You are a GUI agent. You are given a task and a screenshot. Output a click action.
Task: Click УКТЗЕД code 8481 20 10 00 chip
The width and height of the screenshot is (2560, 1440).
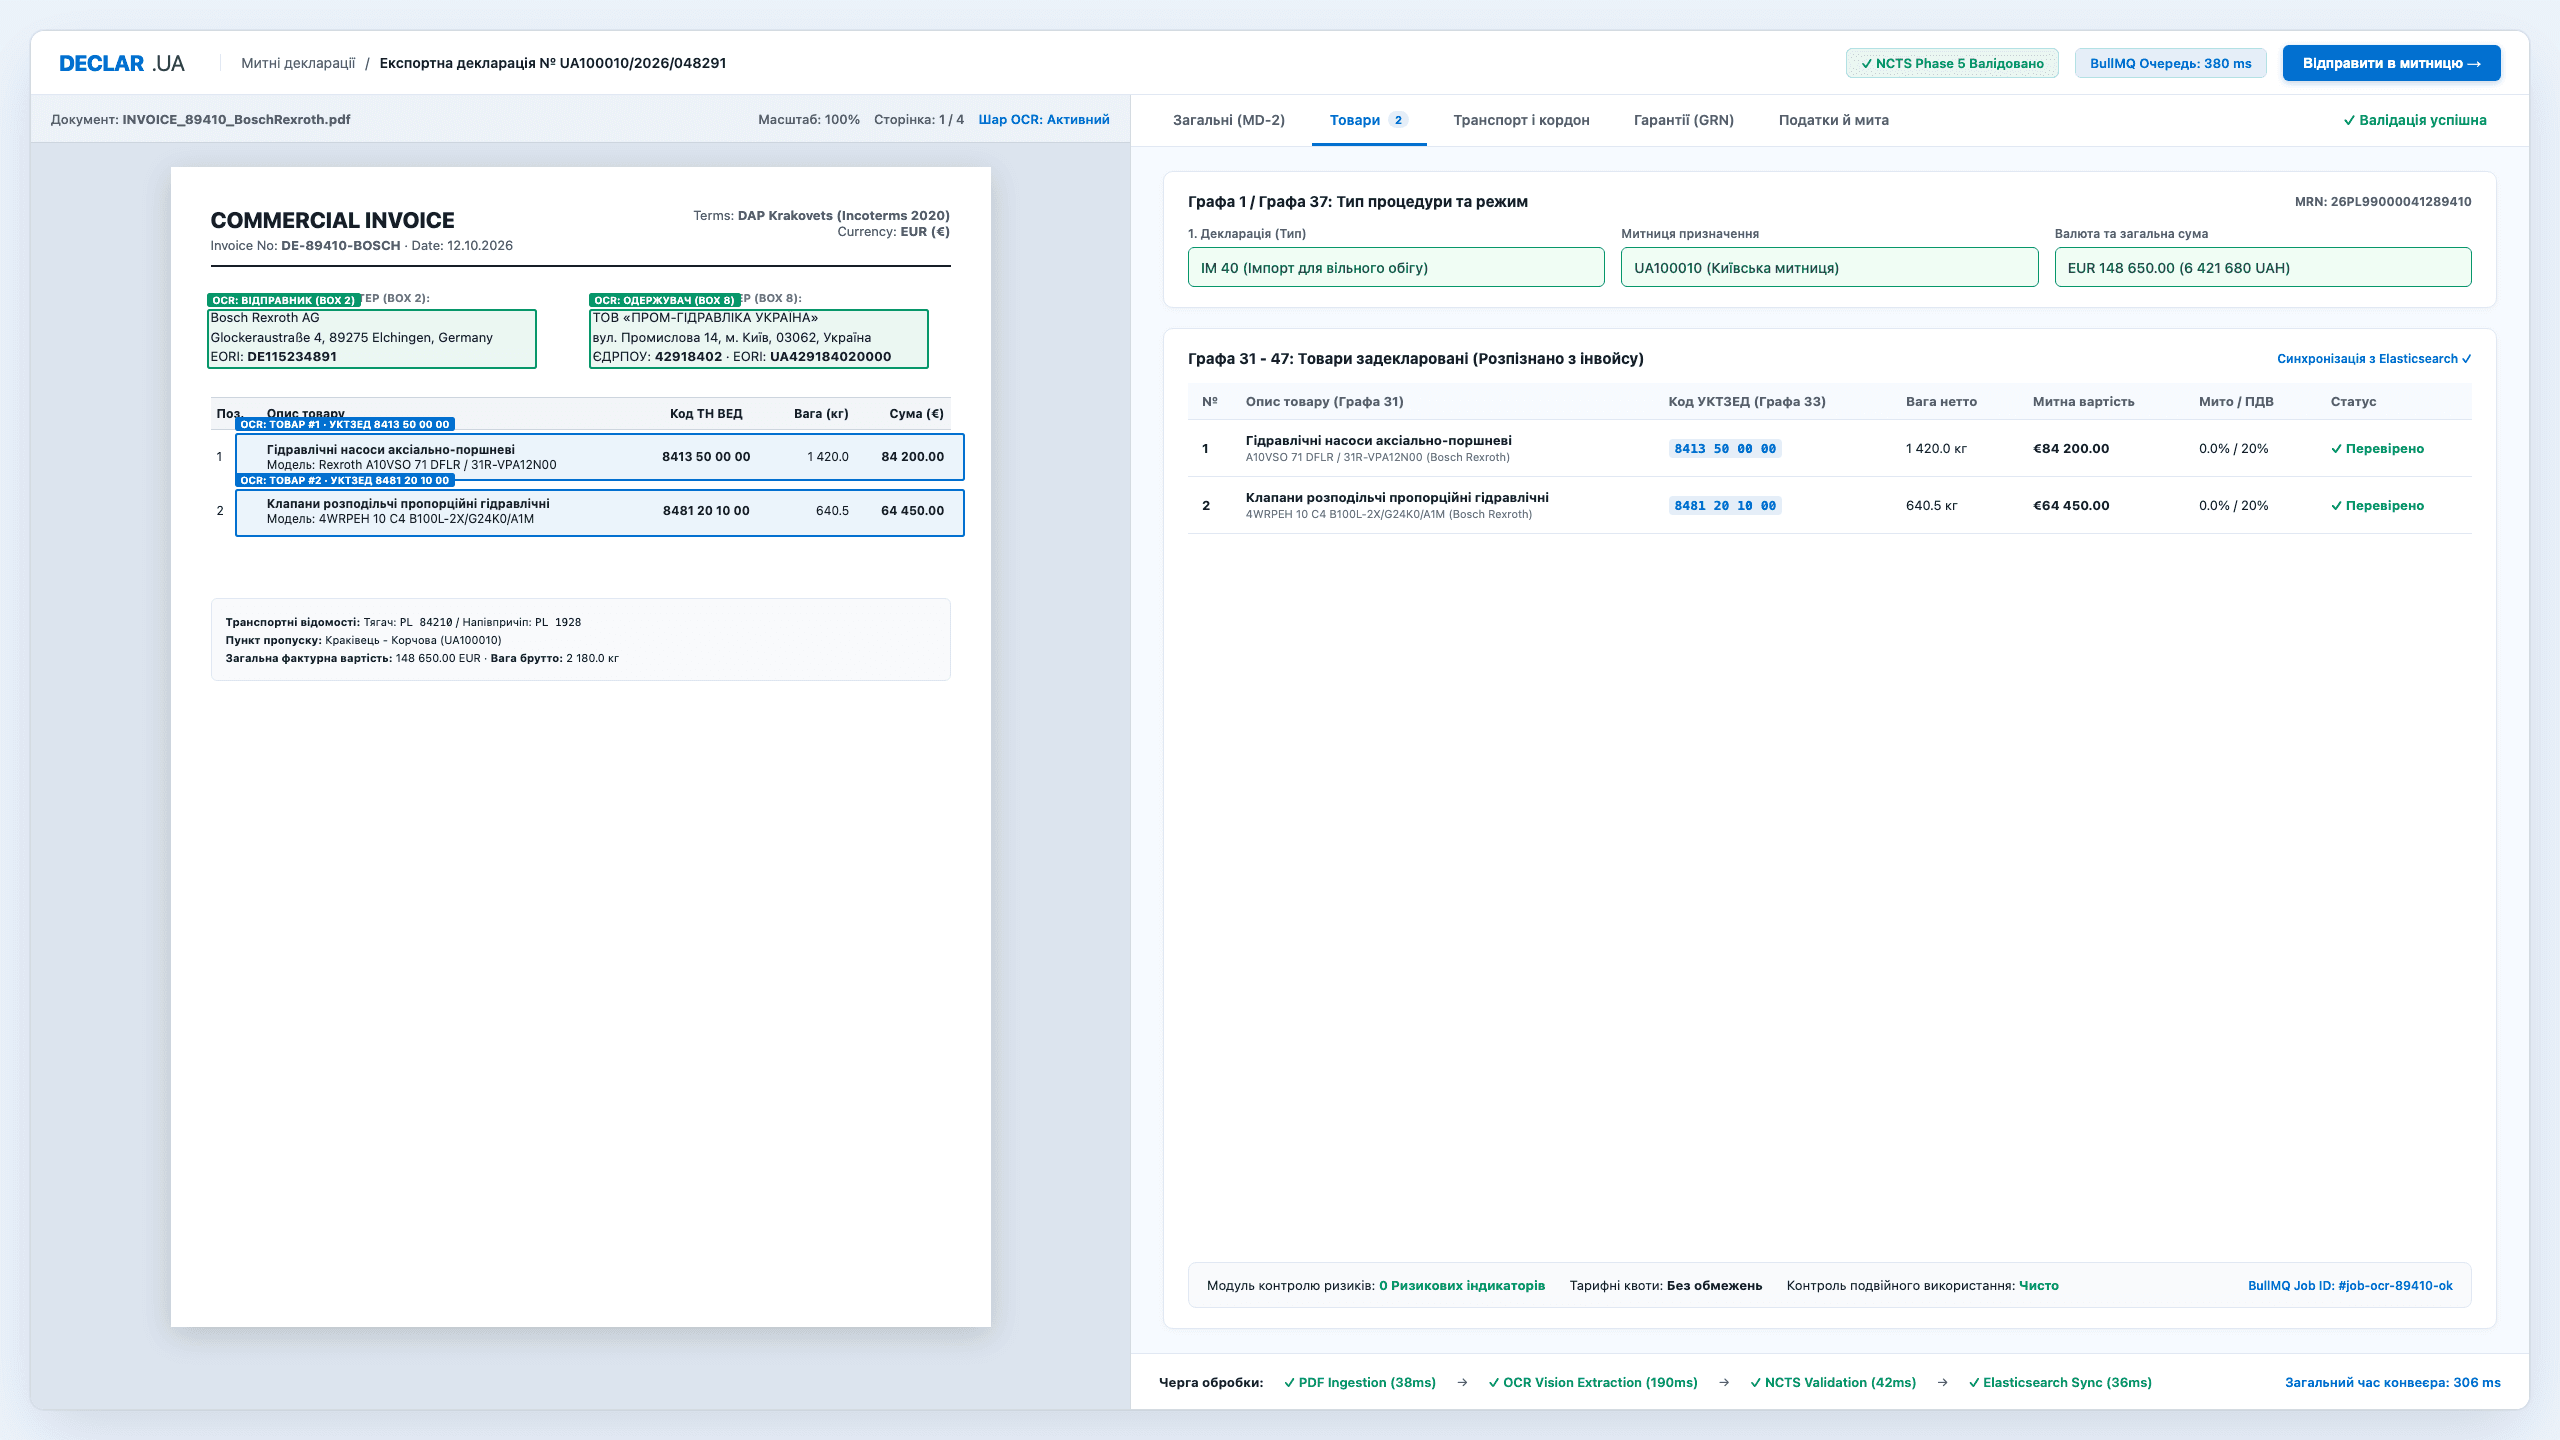[1725, 506]
